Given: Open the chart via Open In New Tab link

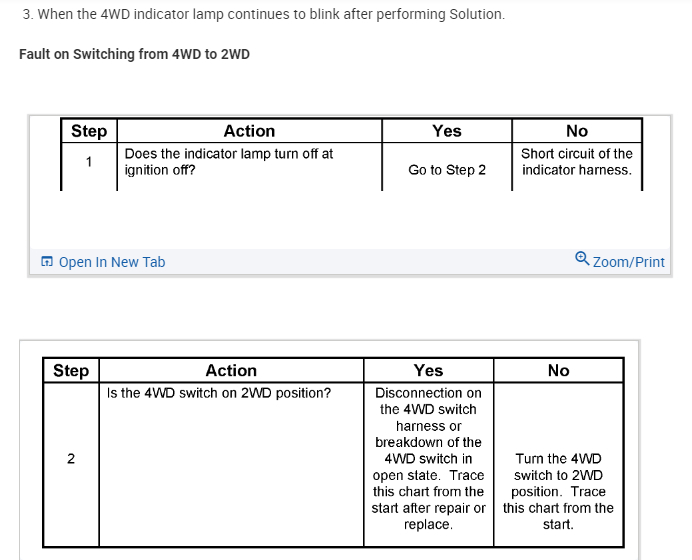Looking at the screenshot, I should (x=111, y=262).
